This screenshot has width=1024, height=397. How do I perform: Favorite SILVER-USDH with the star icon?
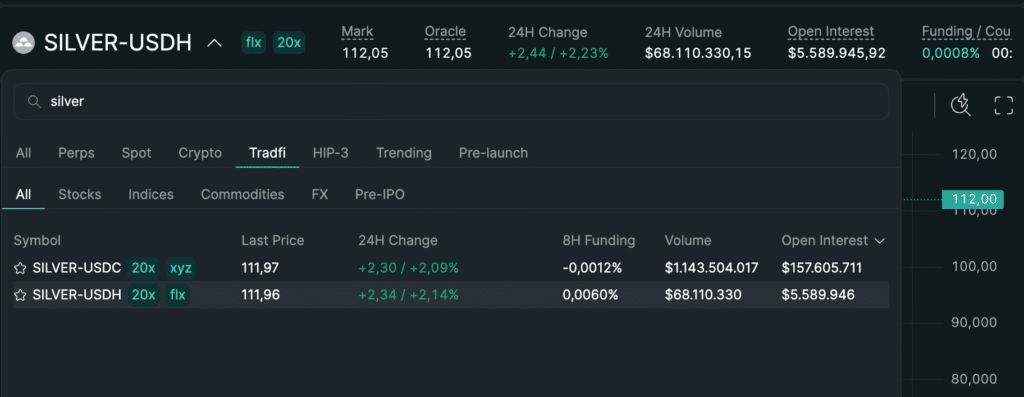click(x=20, y=295)
